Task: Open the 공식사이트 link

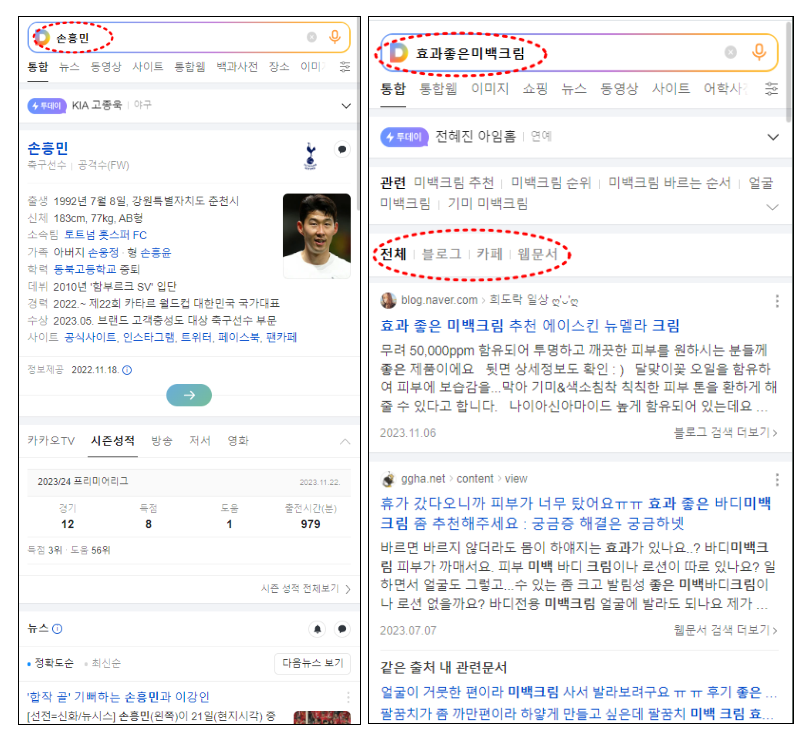Action: coord(90,337)
